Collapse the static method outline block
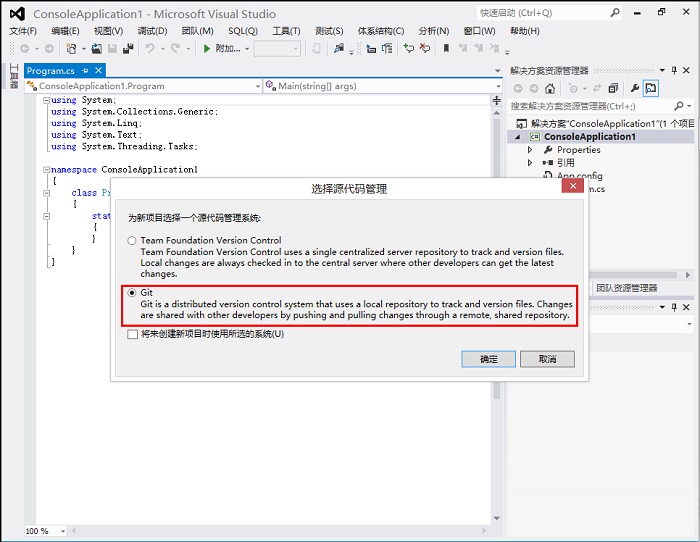The image size is (700, 542). point(46,217)
